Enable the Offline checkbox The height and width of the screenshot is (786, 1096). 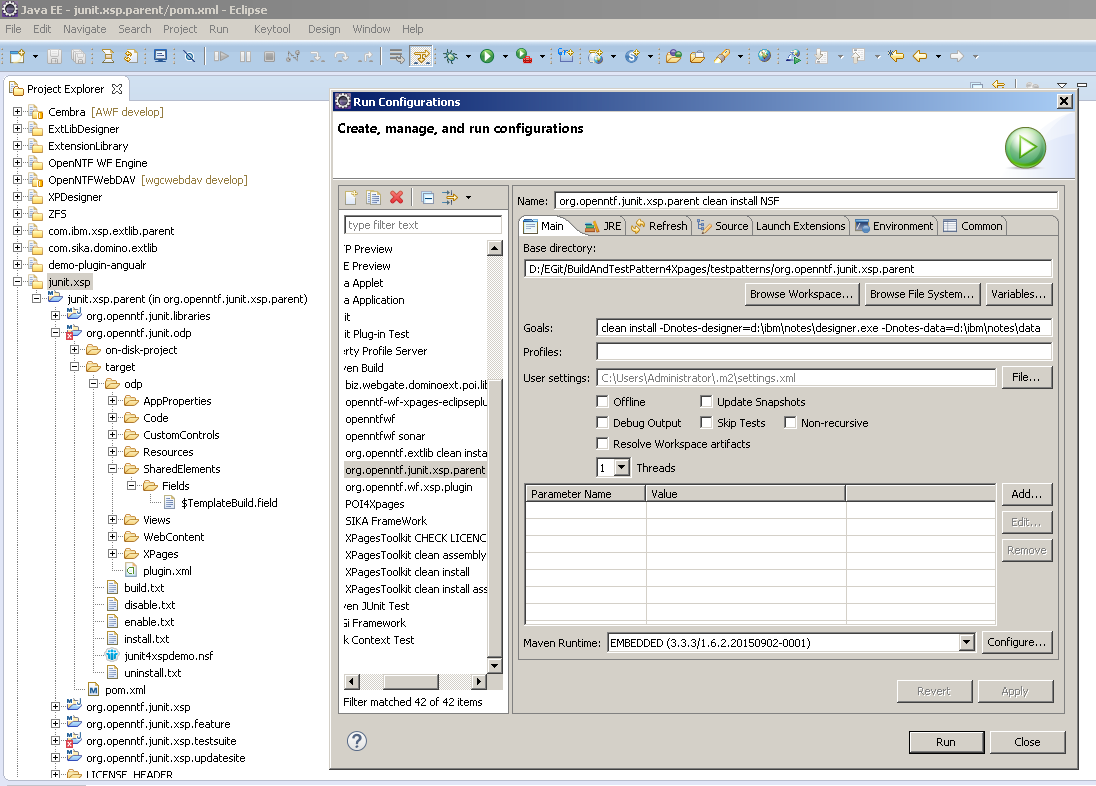pos(602,402)
